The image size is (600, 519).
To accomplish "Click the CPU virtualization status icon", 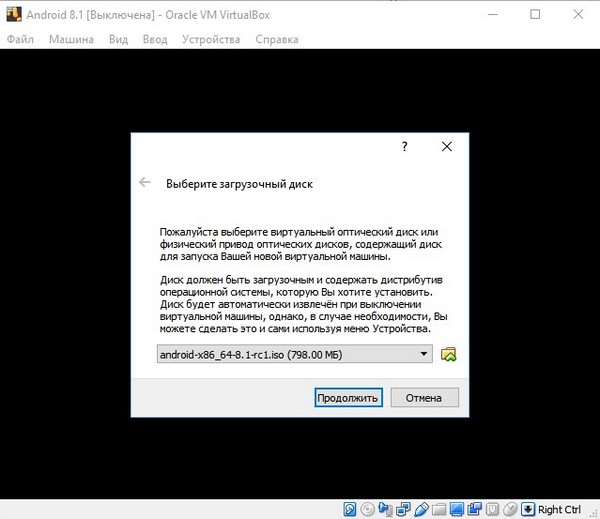I will pos(492,509).
